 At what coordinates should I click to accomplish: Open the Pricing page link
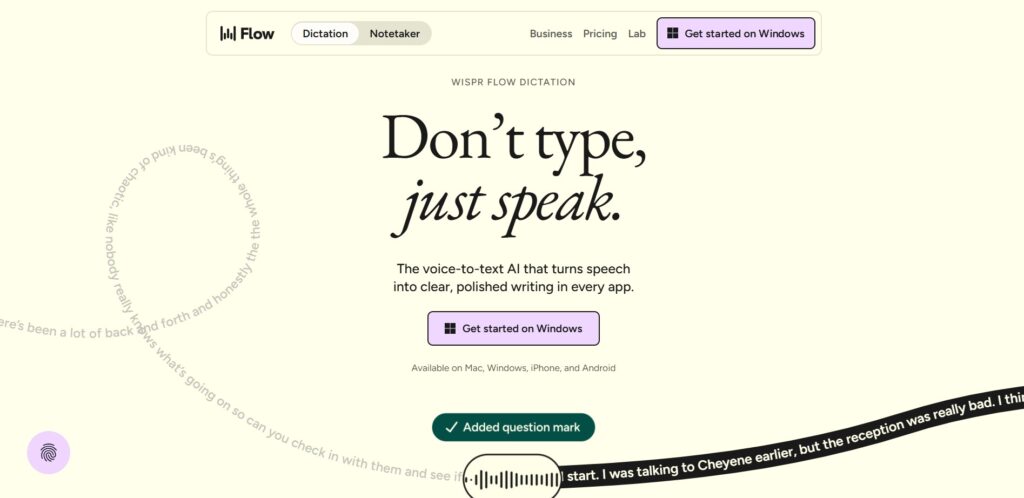click(600, 34)
